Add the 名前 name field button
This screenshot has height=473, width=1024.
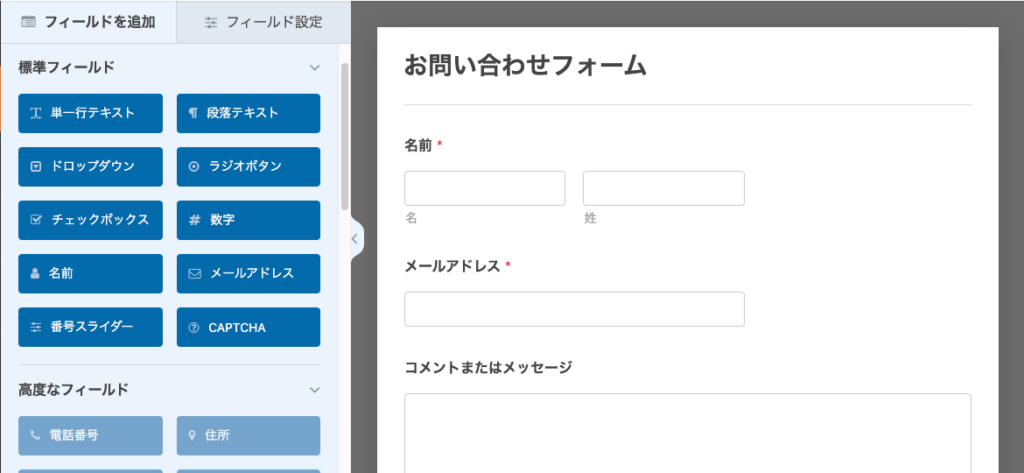[x=90, y=273]
